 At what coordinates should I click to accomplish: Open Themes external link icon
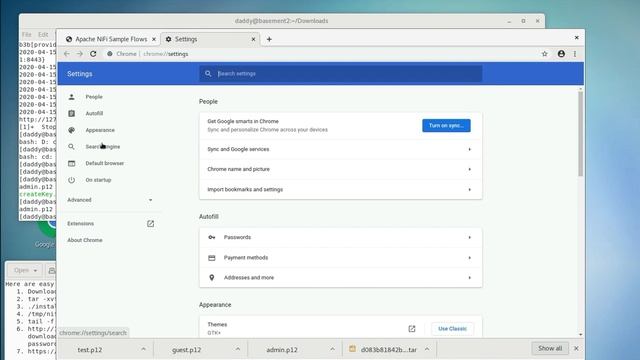pyautogui.click(x=412, y=329)
